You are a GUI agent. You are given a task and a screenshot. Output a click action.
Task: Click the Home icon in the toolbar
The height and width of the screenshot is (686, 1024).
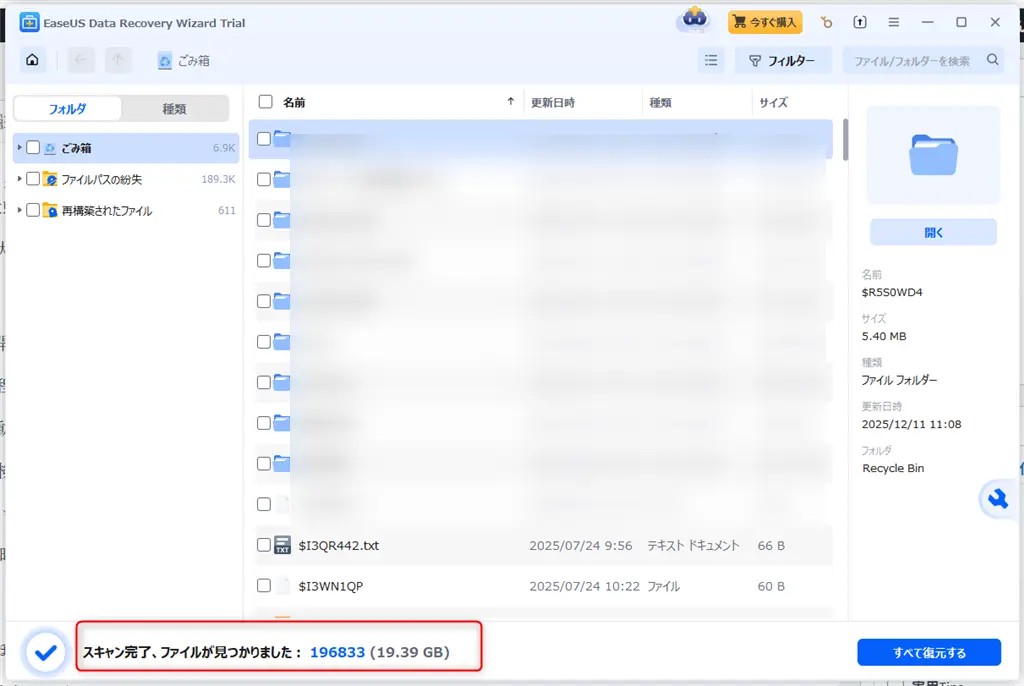coord(31,59)
